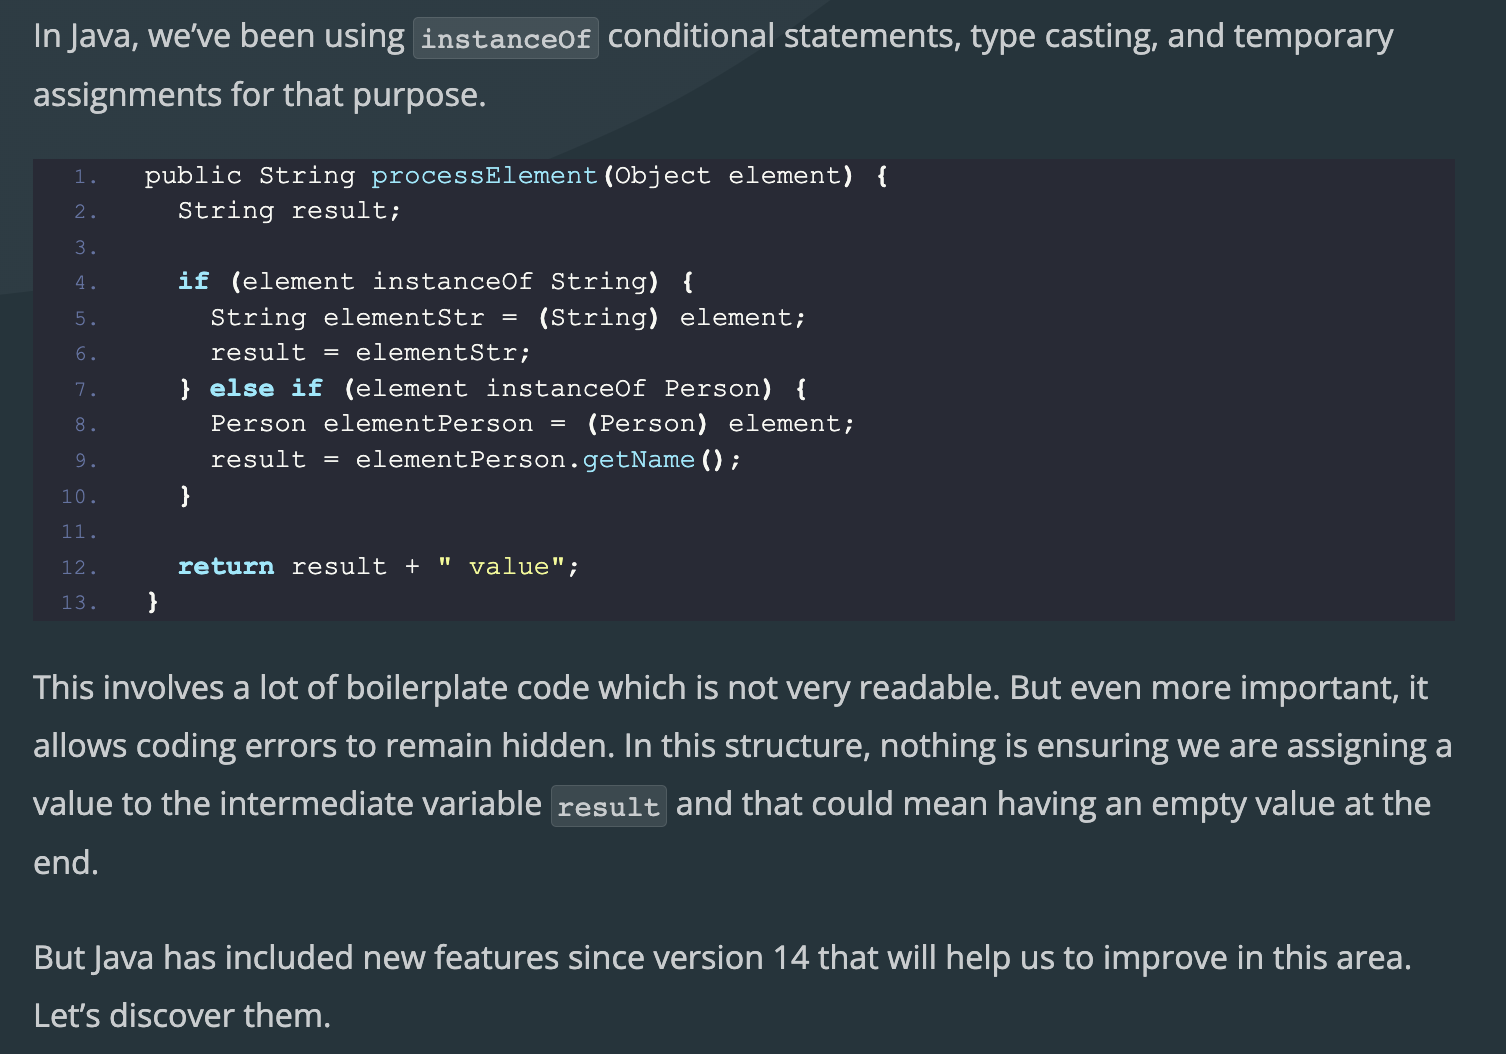The width and height of the screenshot is (1506, 1054).
Task: Click the String result declaration line
Action: tap(289, 211)
